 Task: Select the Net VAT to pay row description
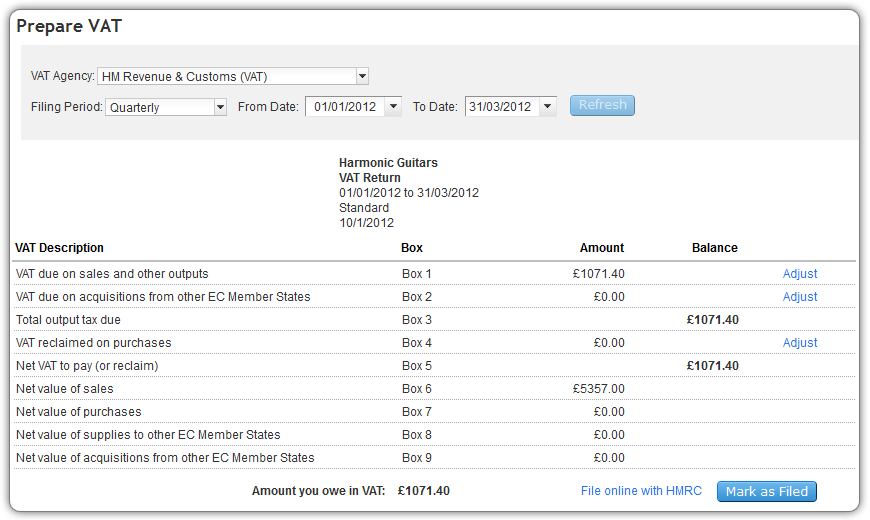pos(87,366)
